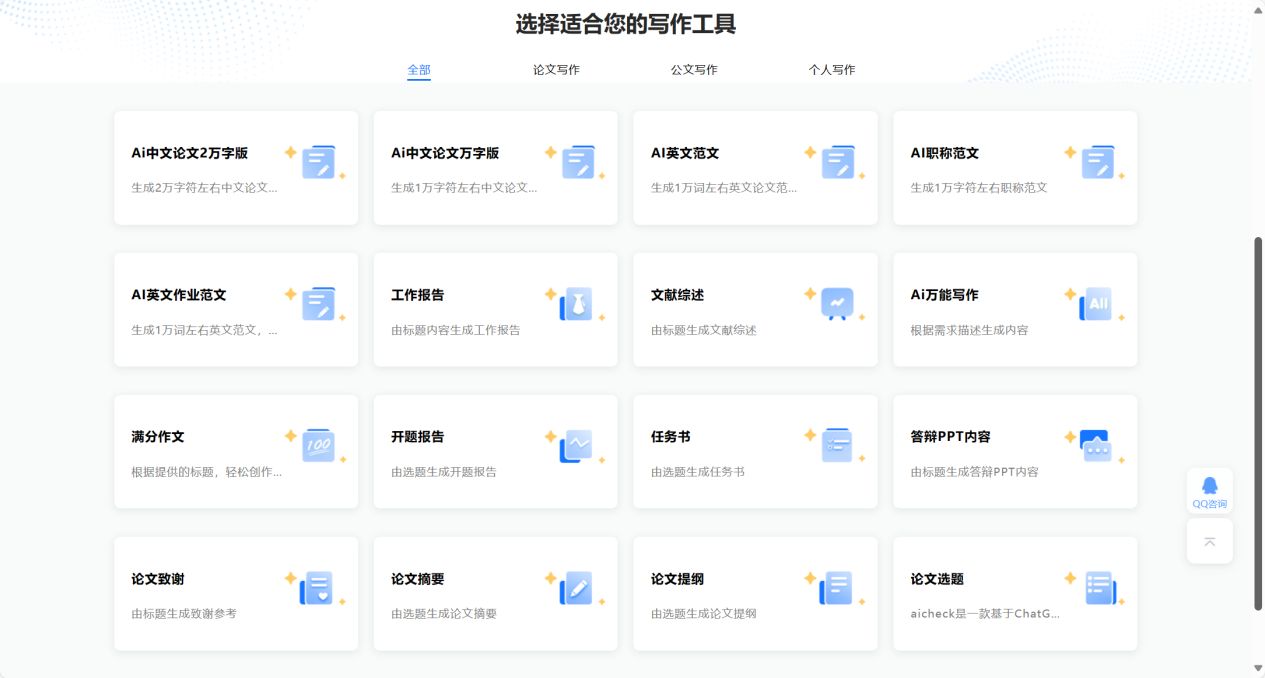Viewport: 1265px width, 678px height.
Task: Click the text 由标题内容生成工作报告
Action: (456, 329)
